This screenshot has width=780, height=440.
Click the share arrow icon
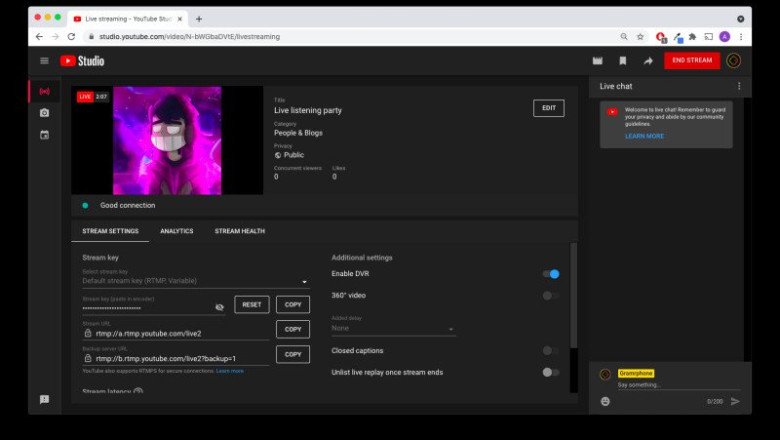point(648,61)
